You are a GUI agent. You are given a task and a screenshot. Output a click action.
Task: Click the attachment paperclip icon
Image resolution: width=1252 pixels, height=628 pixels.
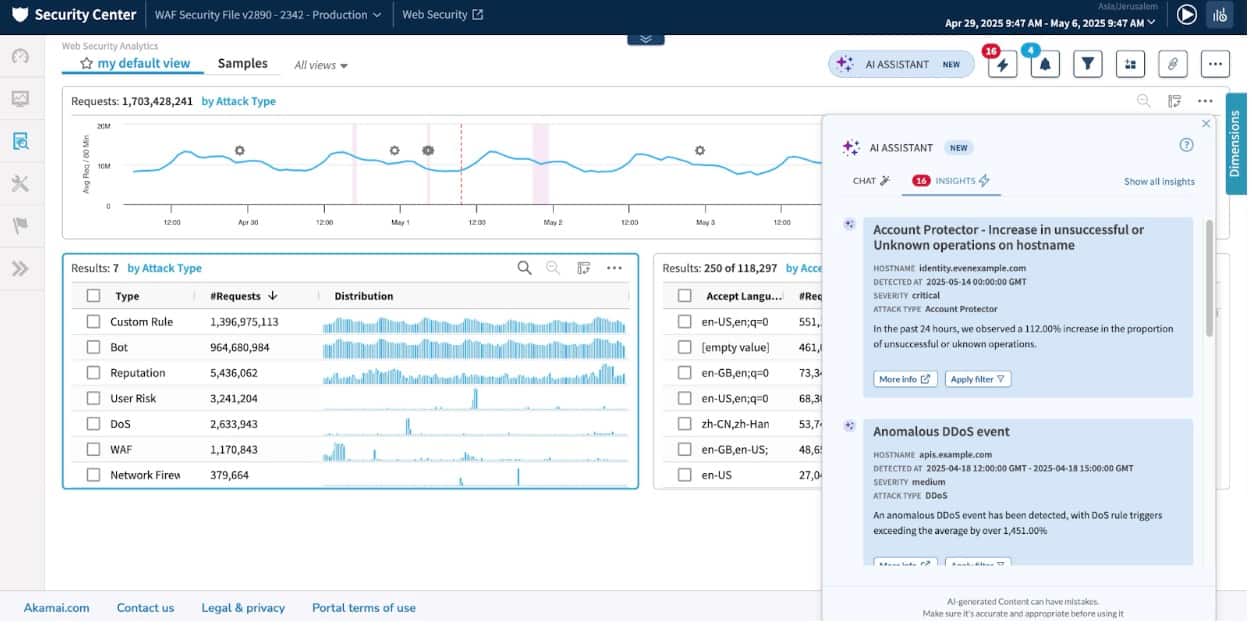coord(1172,64)
